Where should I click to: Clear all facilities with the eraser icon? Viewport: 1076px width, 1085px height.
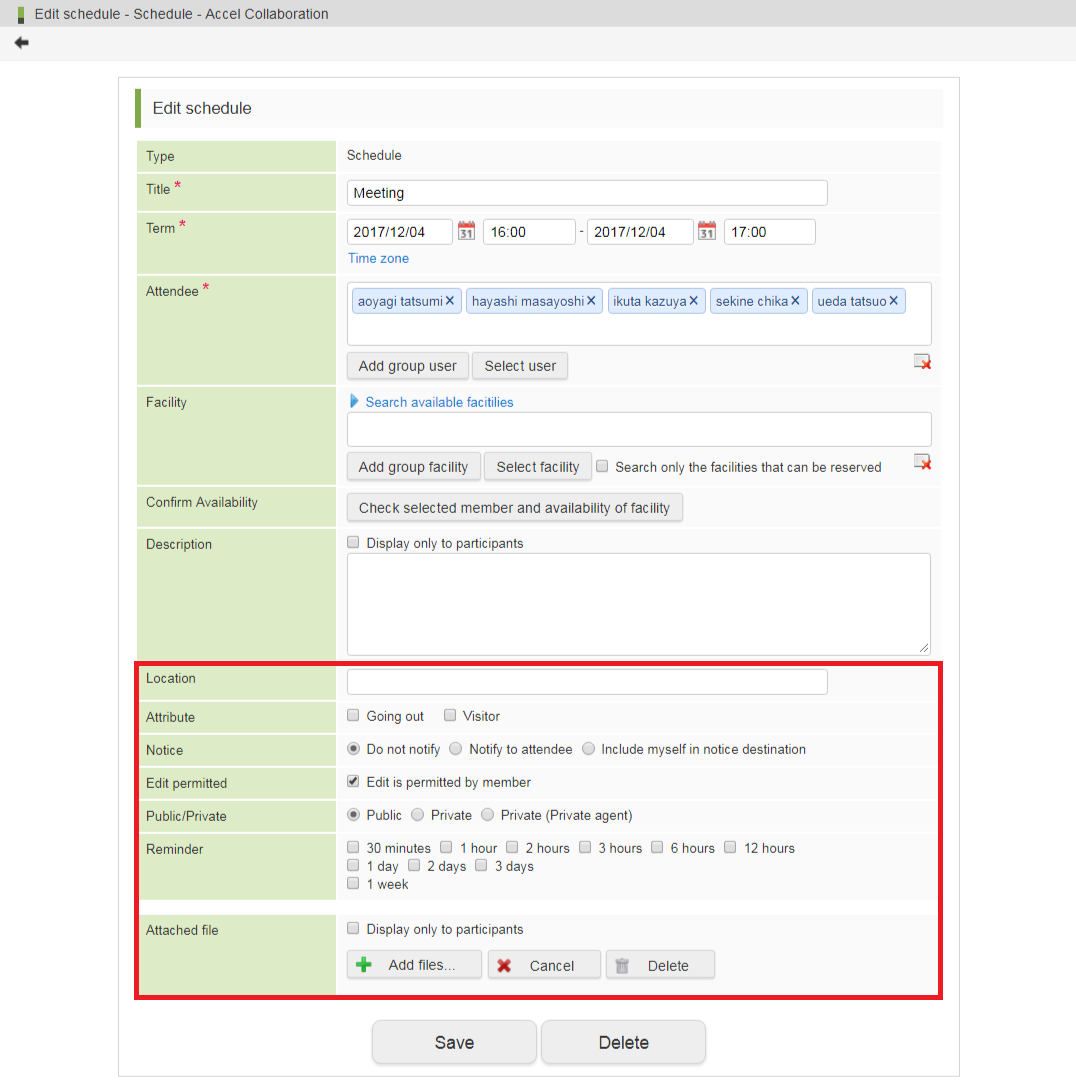922,462
